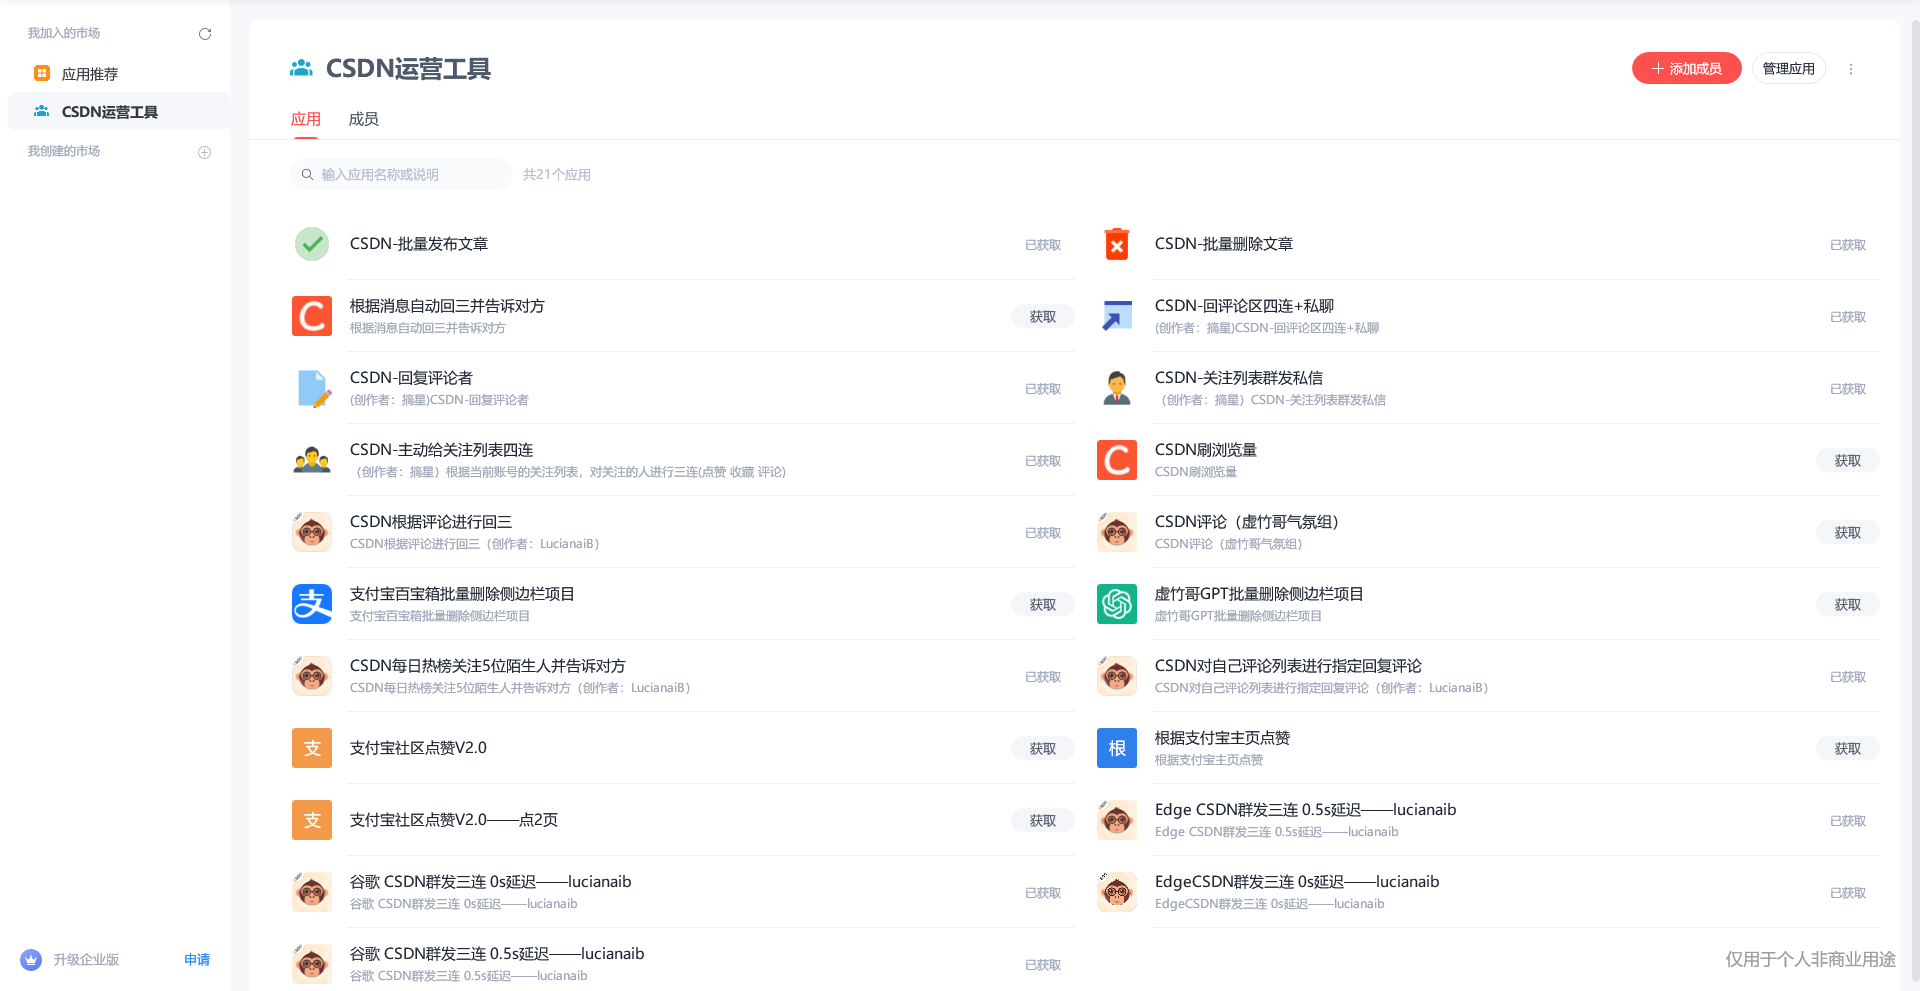Select CSDN运营工具 in the sidebar
The width and height of the screenshot is (1920, 991).
tap(119, 112)
